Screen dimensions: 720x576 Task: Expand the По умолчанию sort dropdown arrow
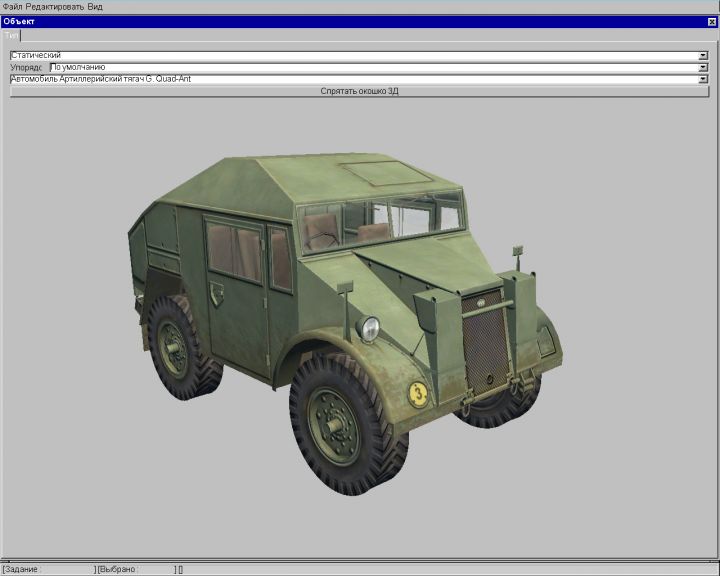point(703,67)
